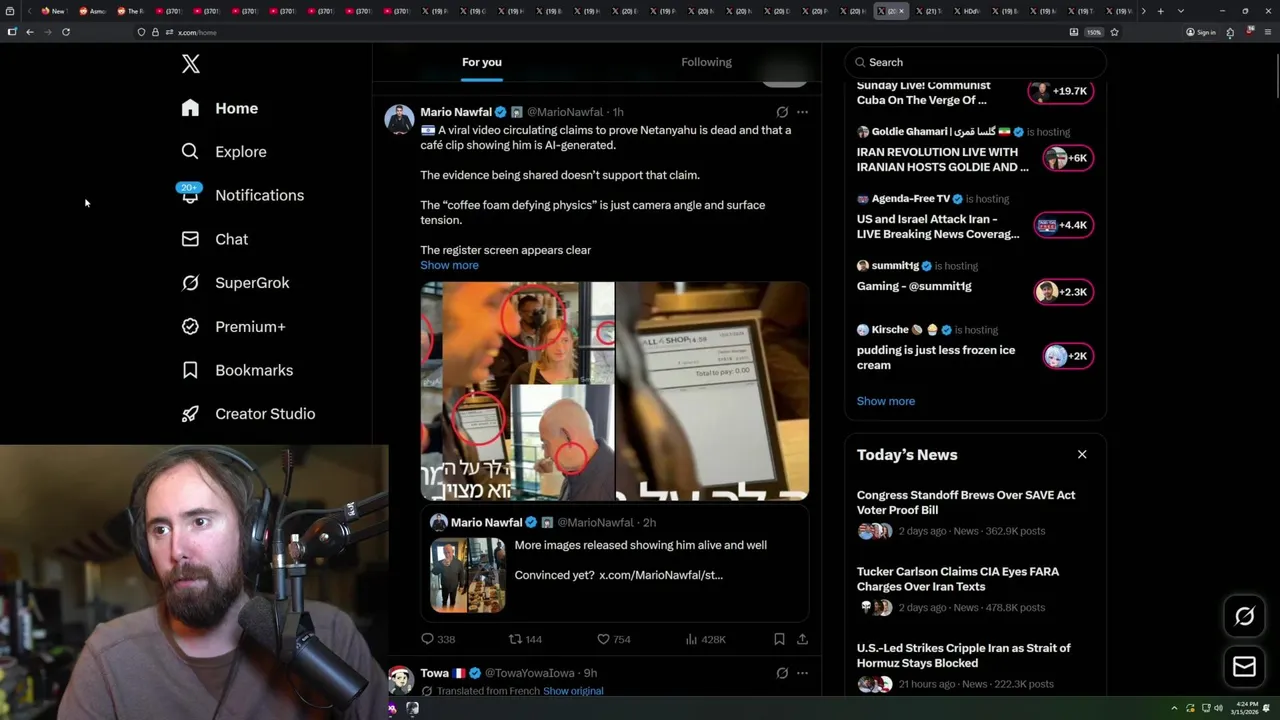Screen dimensions: 1280x720
Task: Switch to the Following tab
Action: click(707, 62)
